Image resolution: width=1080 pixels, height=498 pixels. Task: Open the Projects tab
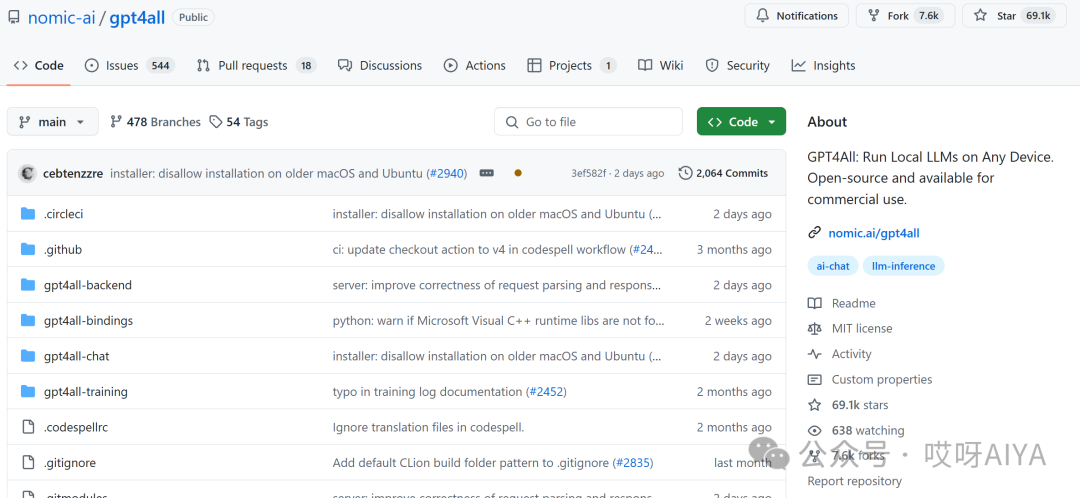click(572, 65)
